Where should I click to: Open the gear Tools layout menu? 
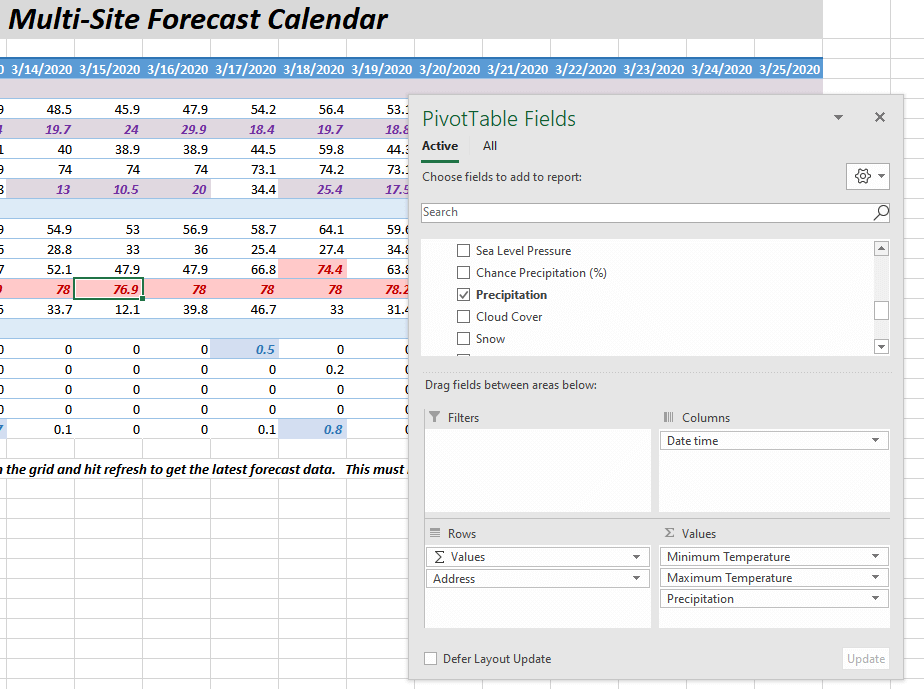(x=867, y=176)
